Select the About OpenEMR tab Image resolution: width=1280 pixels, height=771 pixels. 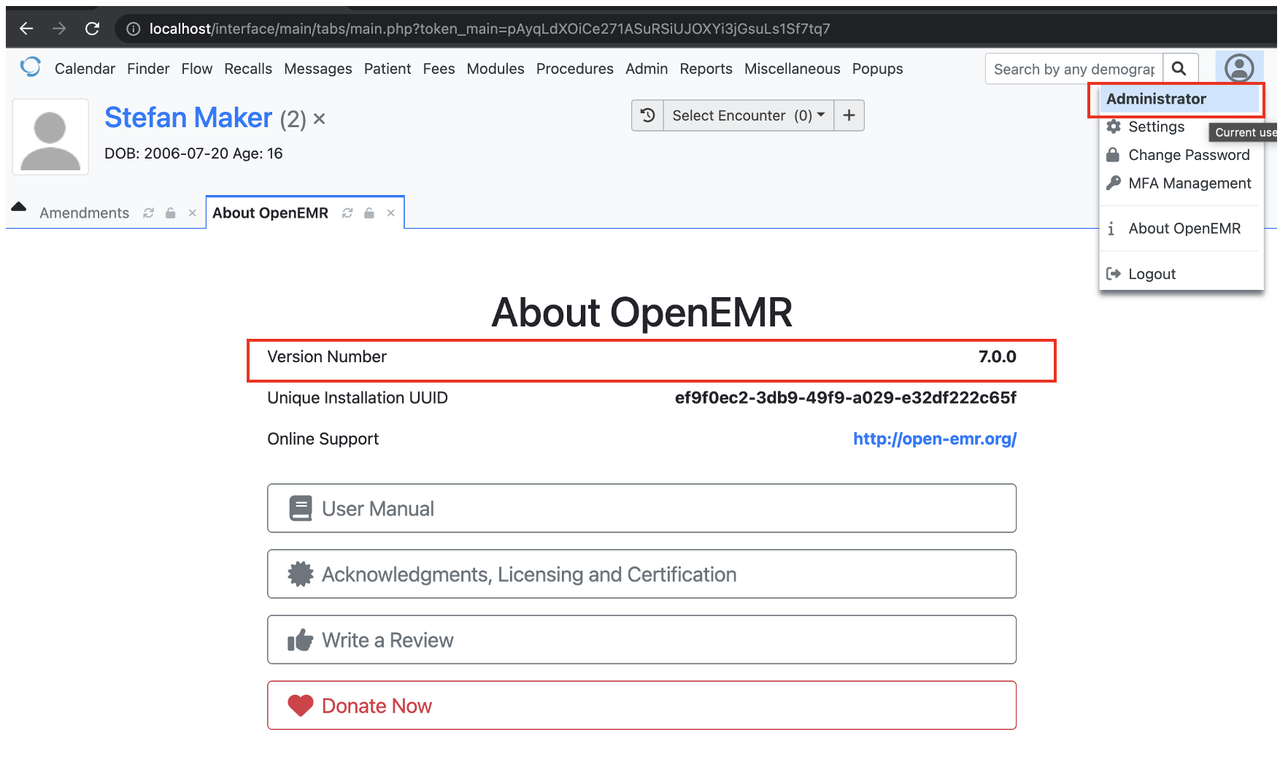pyautogui.click(x=270, y=213)
